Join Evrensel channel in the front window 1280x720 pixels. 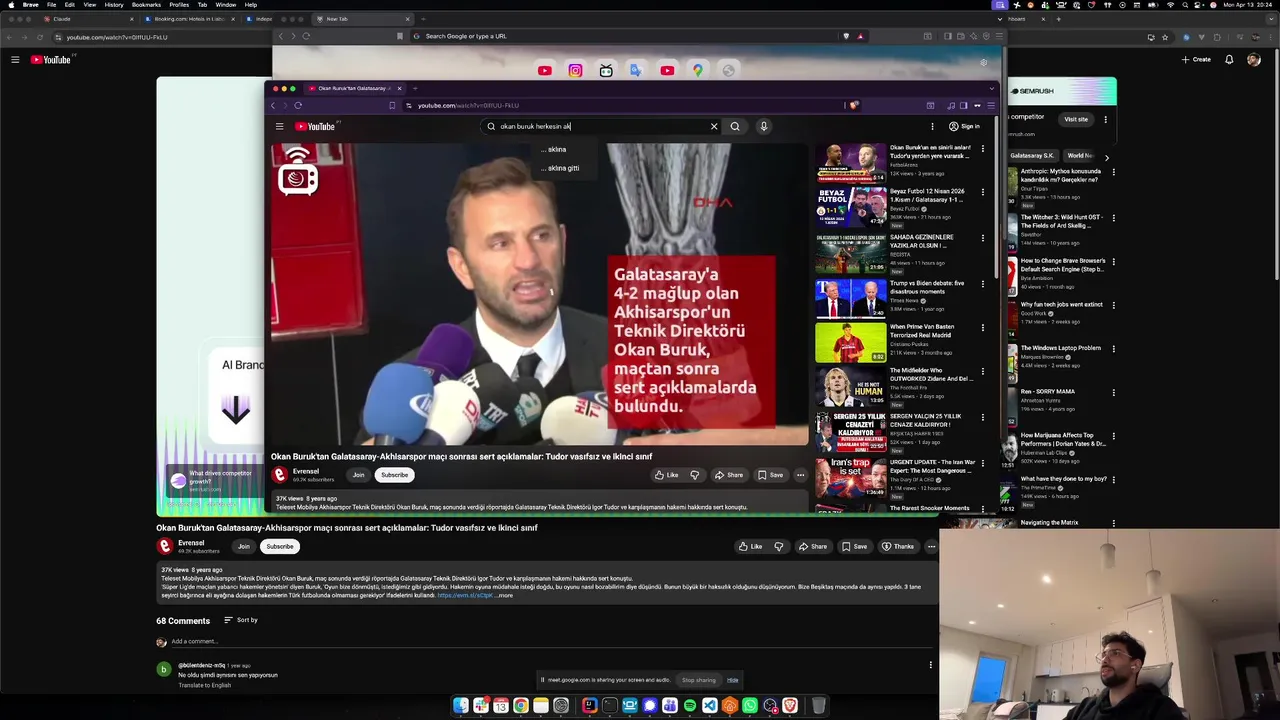click(x=358, y=475)
